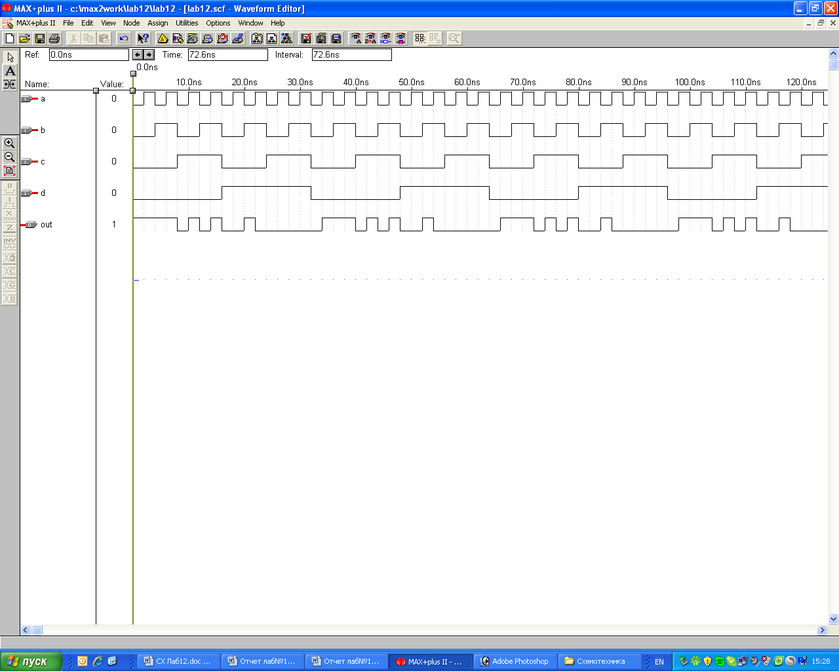Click the horizontal scrollbar right arrow
The height and width of the screenshot is (671, 839).
pos(822,630)
